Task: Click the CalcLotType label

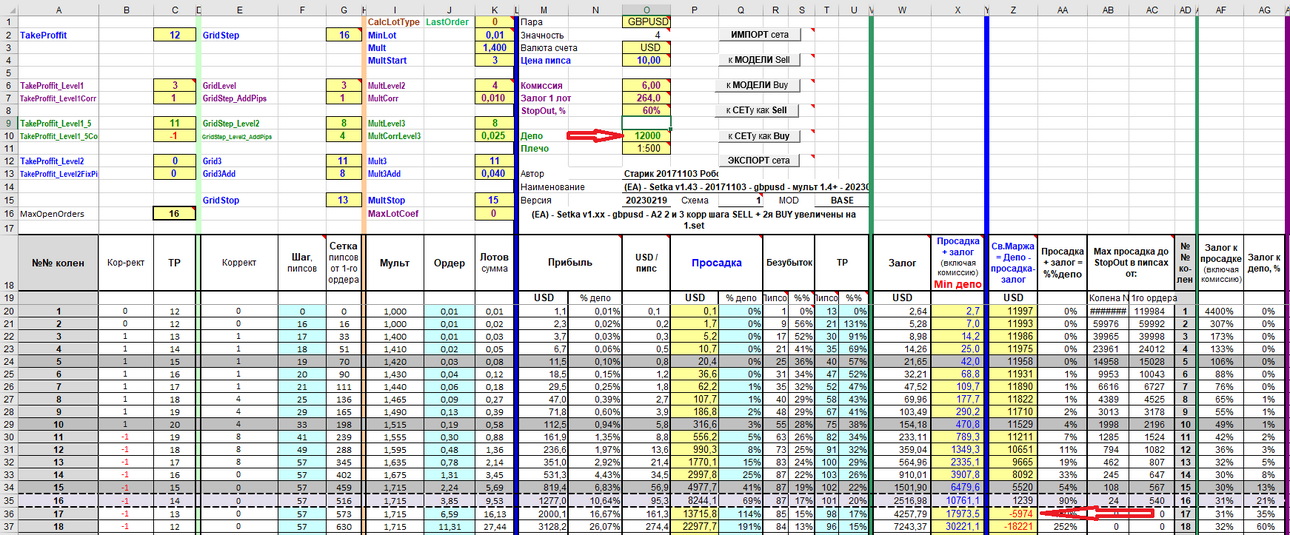Action: coord(394,21)
